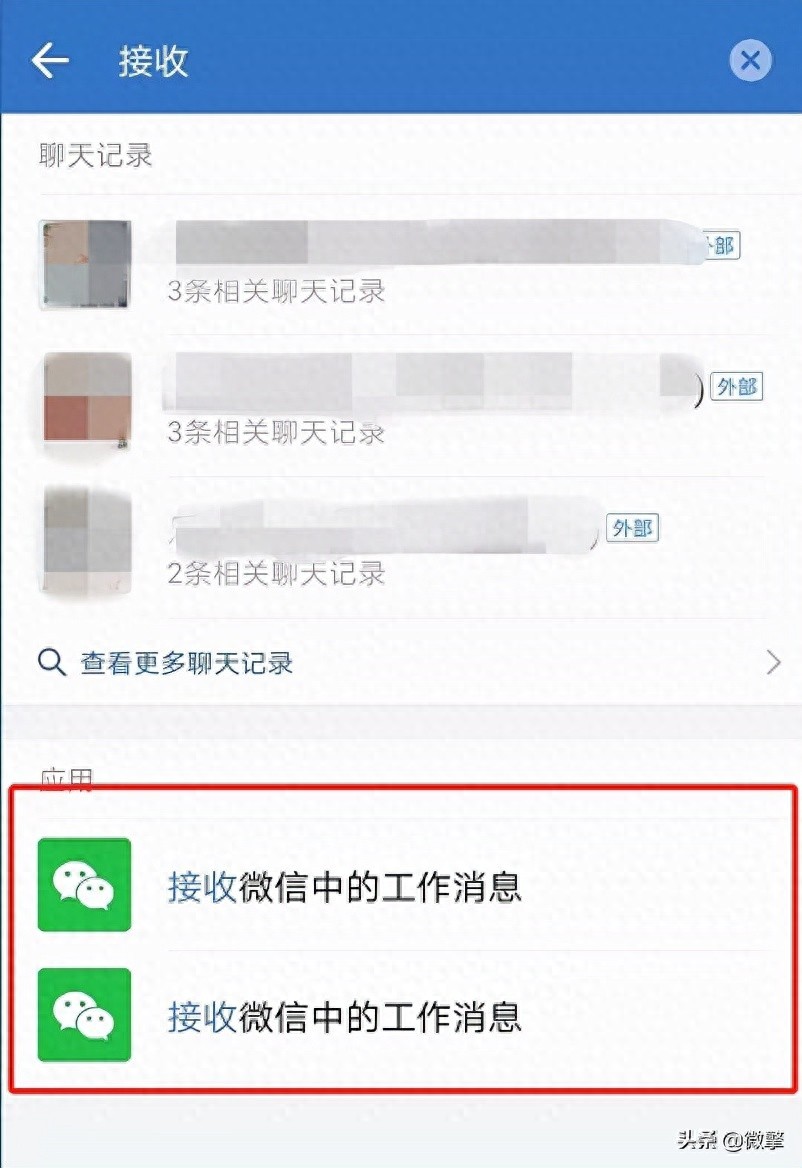
Task: Open second 接收微信中的工作消息 entry
Action: pyautogui.click(x=401, y=1015)
